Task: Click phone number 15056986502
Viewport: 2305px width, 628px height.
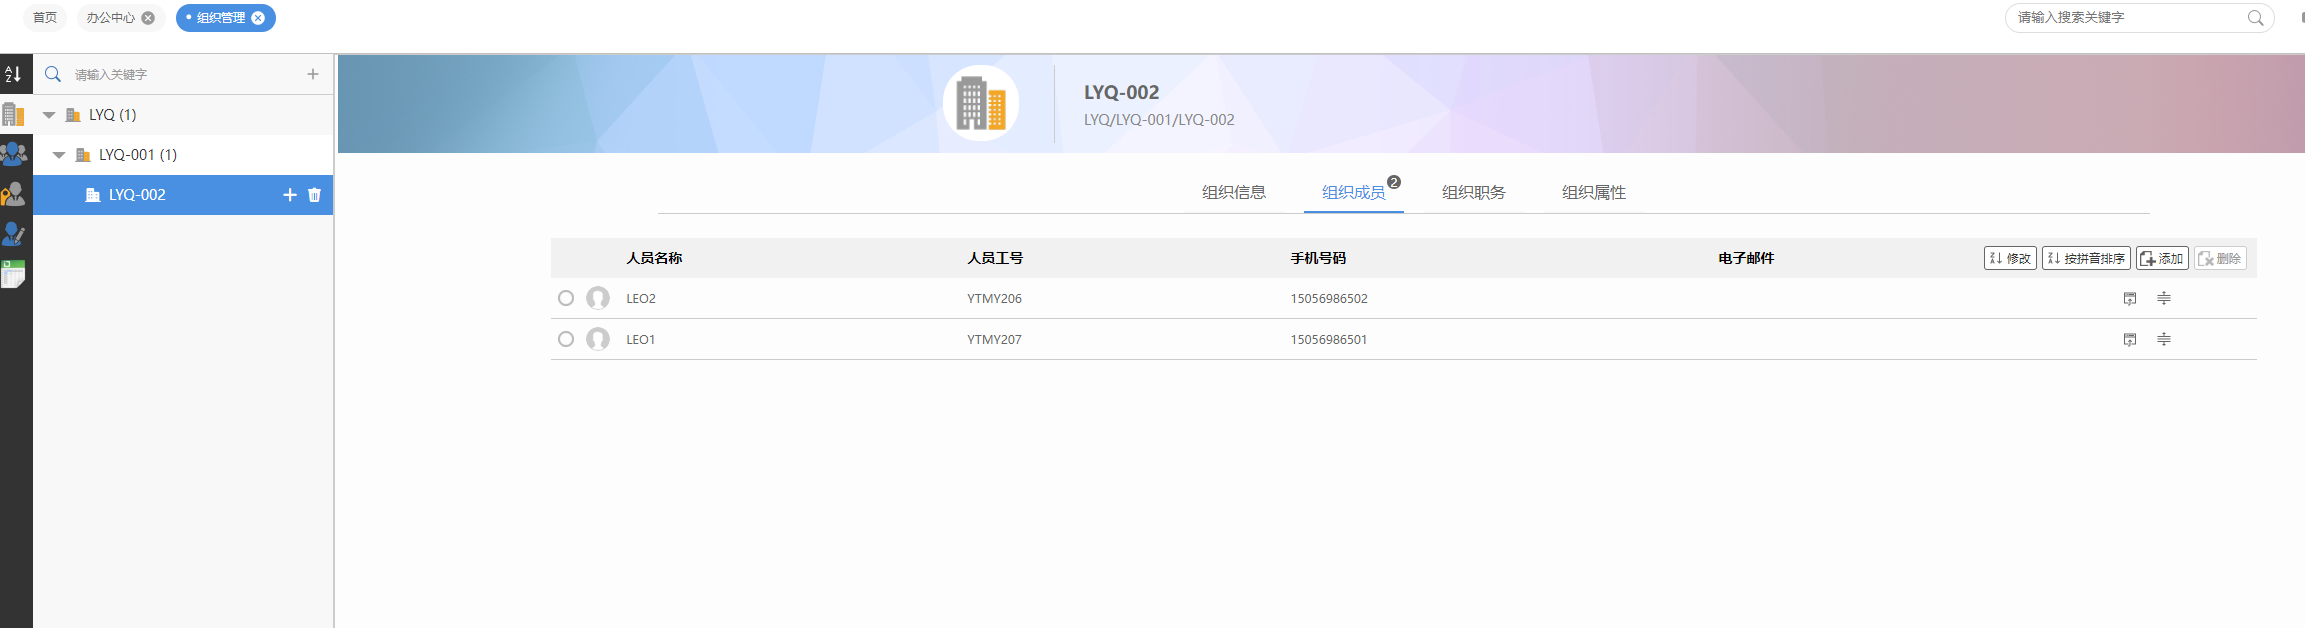Action: pos(1329,299)
